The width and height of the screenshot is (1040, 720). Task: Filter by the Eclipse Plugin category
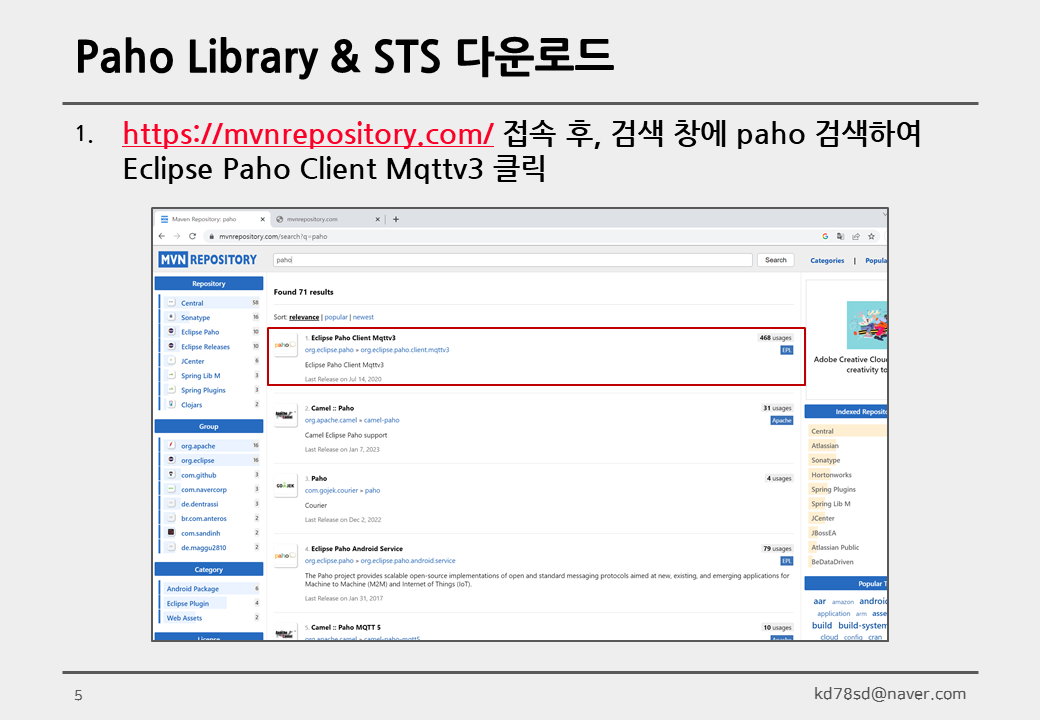point(188,603)
